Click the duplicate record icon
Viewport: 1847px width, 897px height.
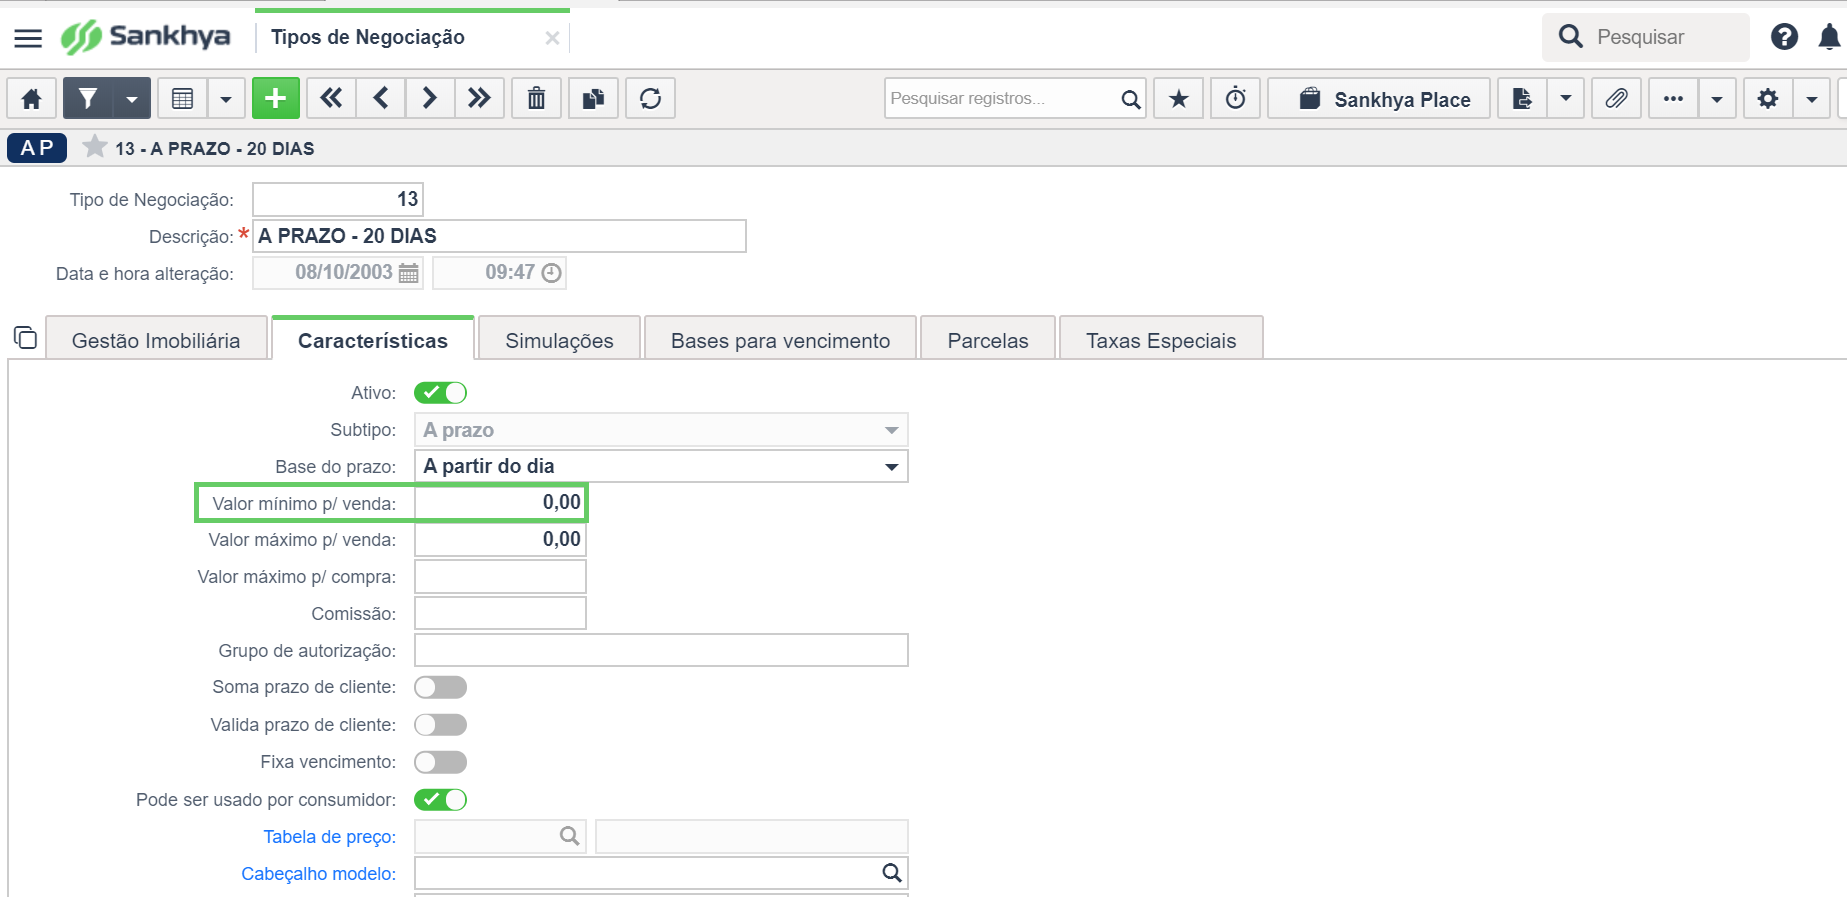pyautogui.click(x=594, y=98)
